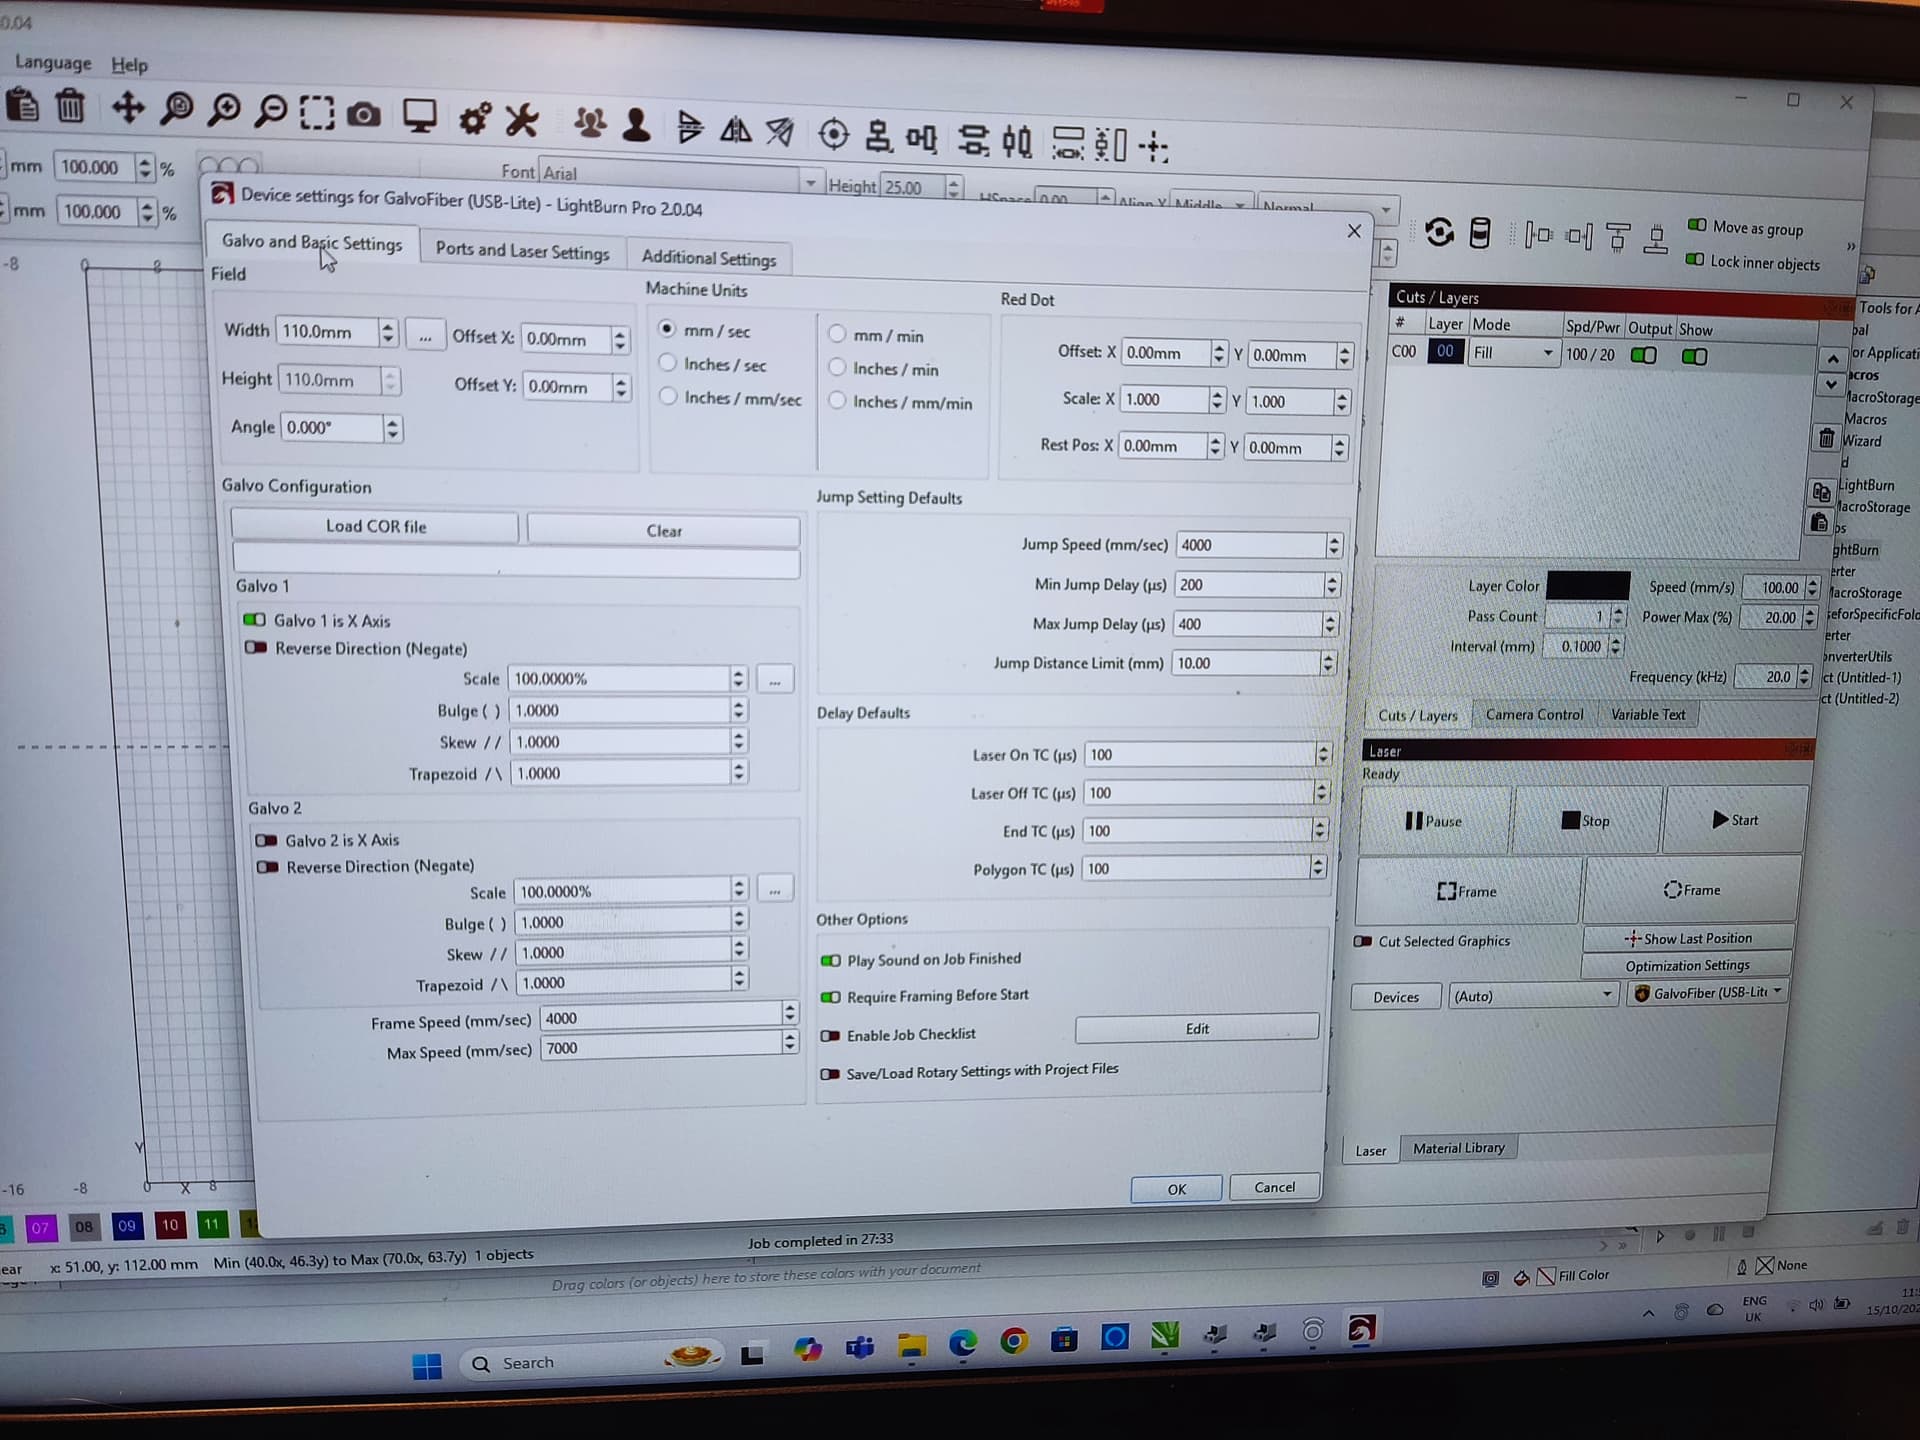
Task: Click the camera capture toolbar icon
Action: pyautogui.click(x=364, y=115)
